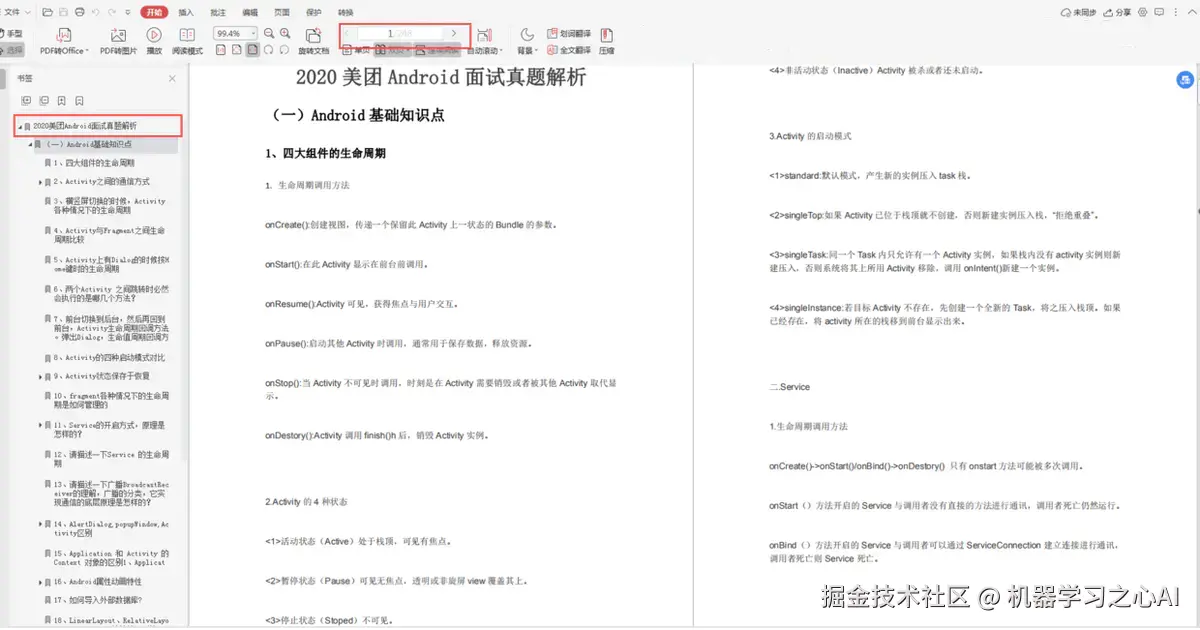
Task: Switch to the 页面 ribbon tab
Action: point(282,12)
